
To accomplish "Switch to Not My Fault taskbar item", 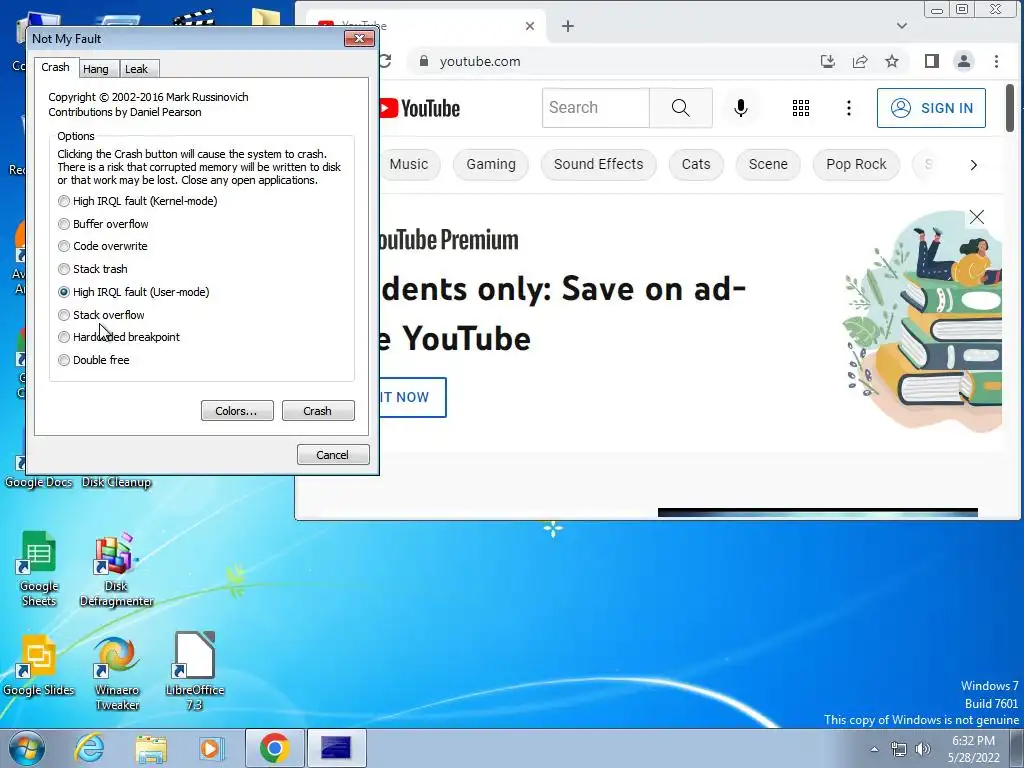I will (336, 748).
